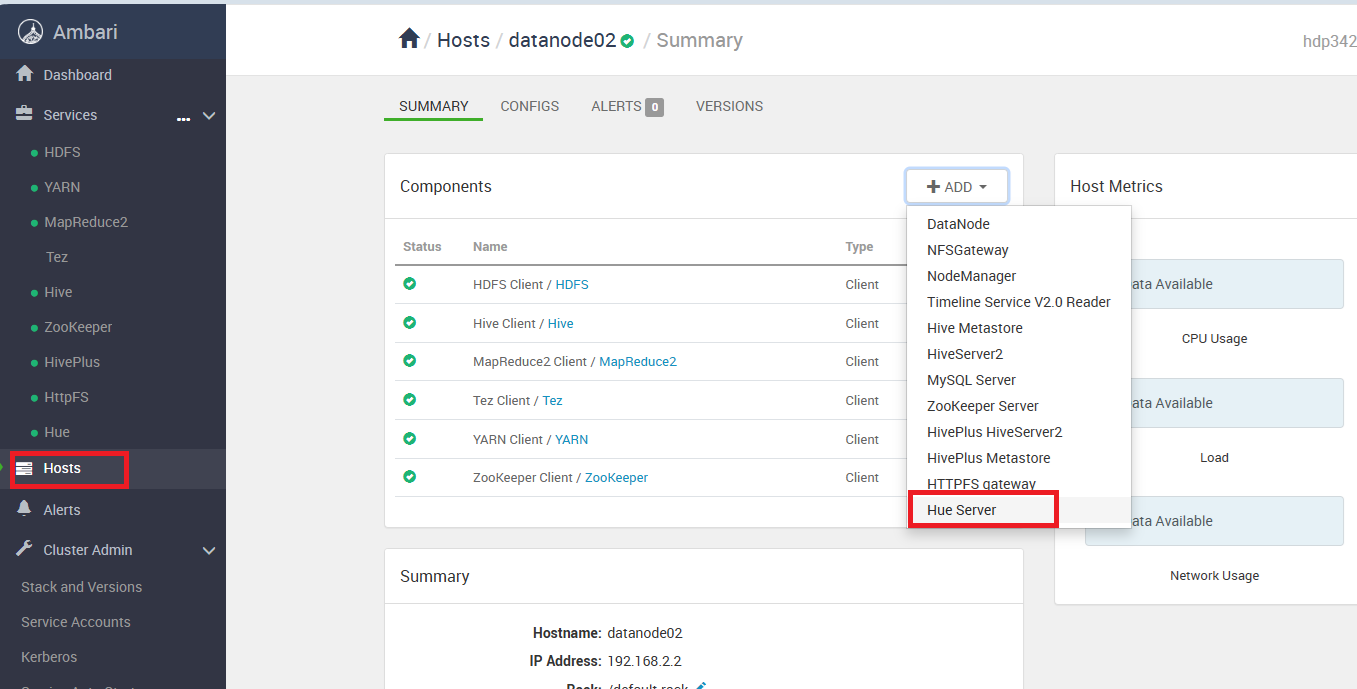Click the home icon in breadcrumb
This screenshot has height=689, width=1357.
(x=409, y=39)
